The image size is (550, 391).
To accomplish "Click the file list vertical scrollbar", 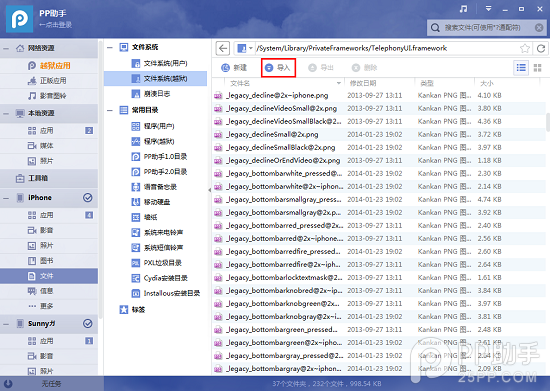I will coord(548,122).
